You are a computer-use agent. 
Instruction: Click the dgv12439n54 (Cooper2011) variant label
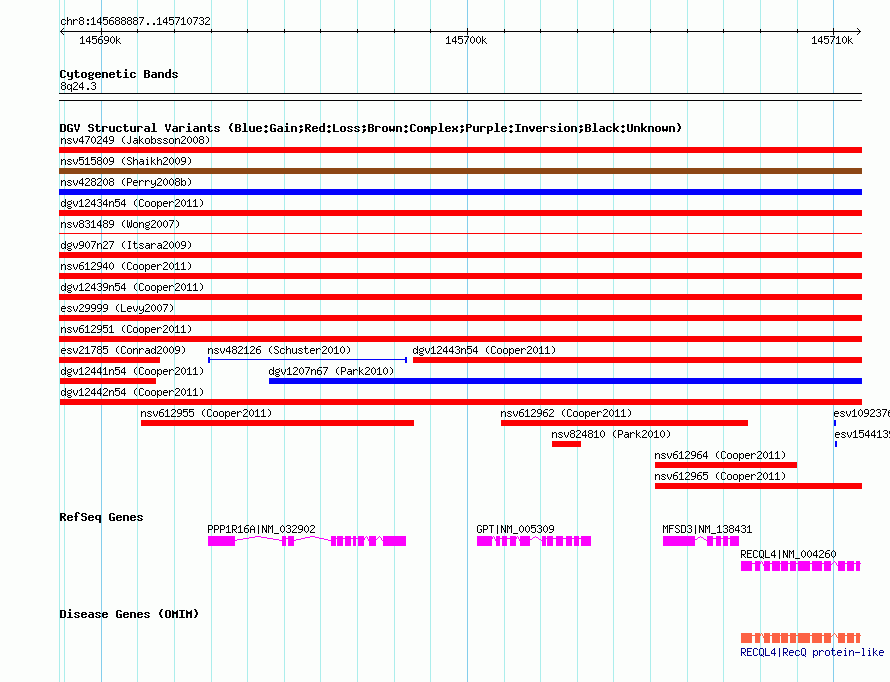click(x=132, y=287)
